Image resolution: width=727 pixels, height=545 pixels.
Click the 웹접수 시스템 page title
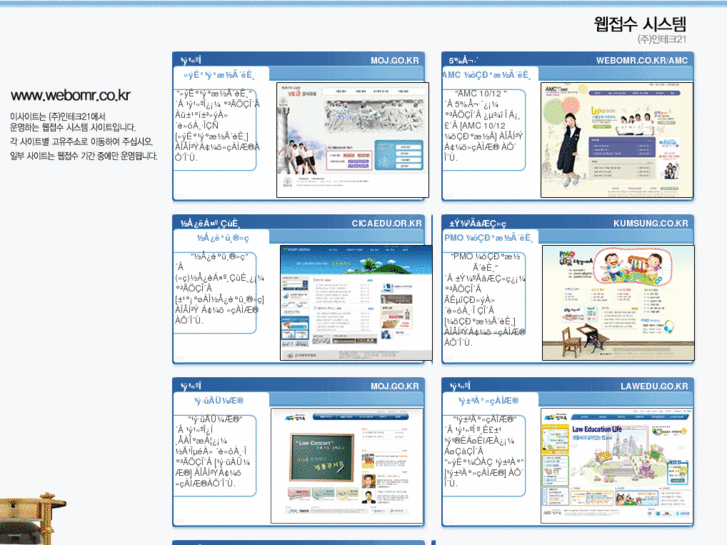pos(640,24)
